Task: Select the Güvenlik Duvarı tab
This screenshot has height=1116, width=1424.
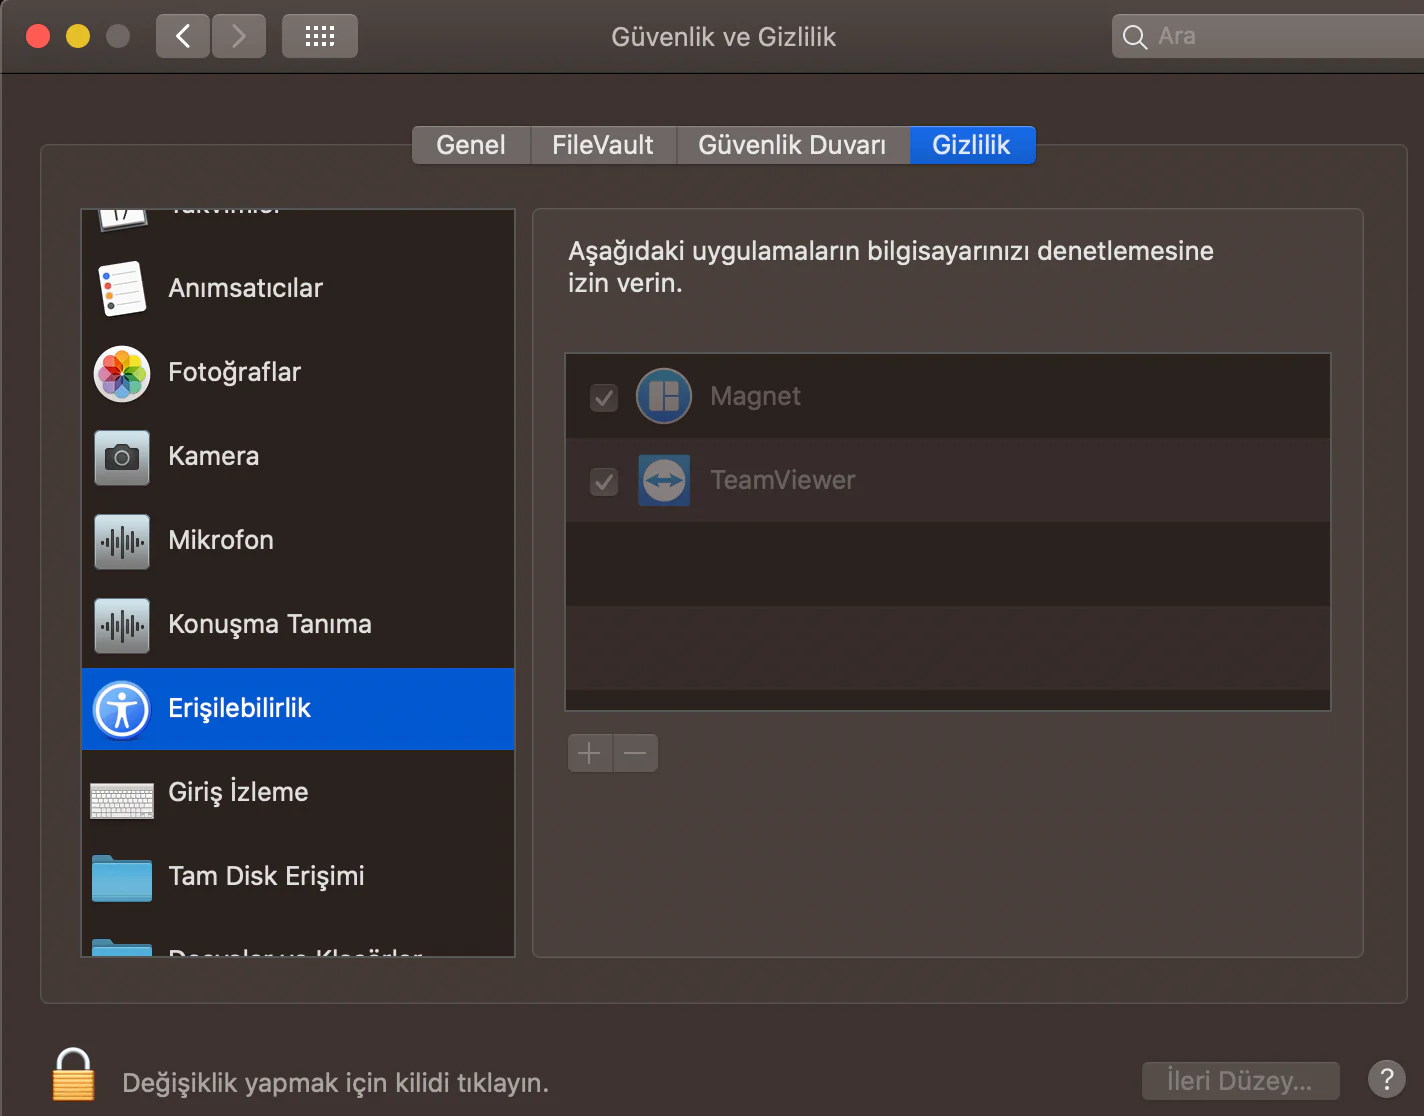Action: pyautogui.click(x=792, y=145)
